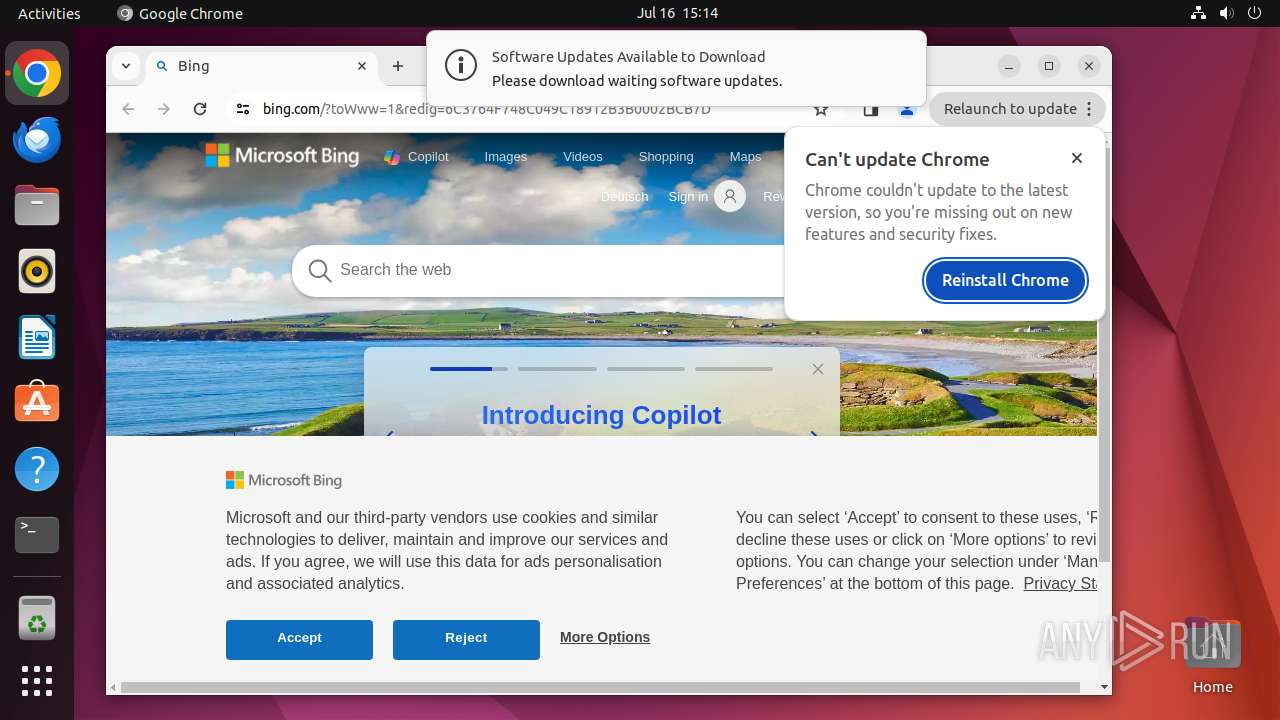Open the Shopping search tab
The width and height of the screenshot is (1280, 720).
coord(666,157)
